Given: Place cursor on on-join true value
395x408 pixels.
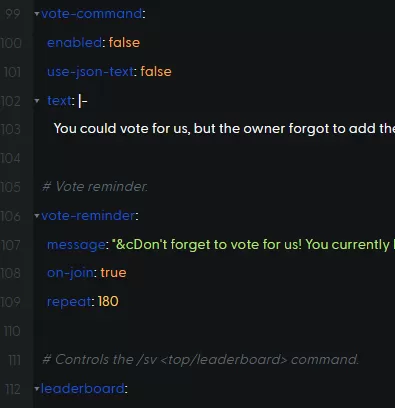Looking at the screenshot, I should [113, 273].
